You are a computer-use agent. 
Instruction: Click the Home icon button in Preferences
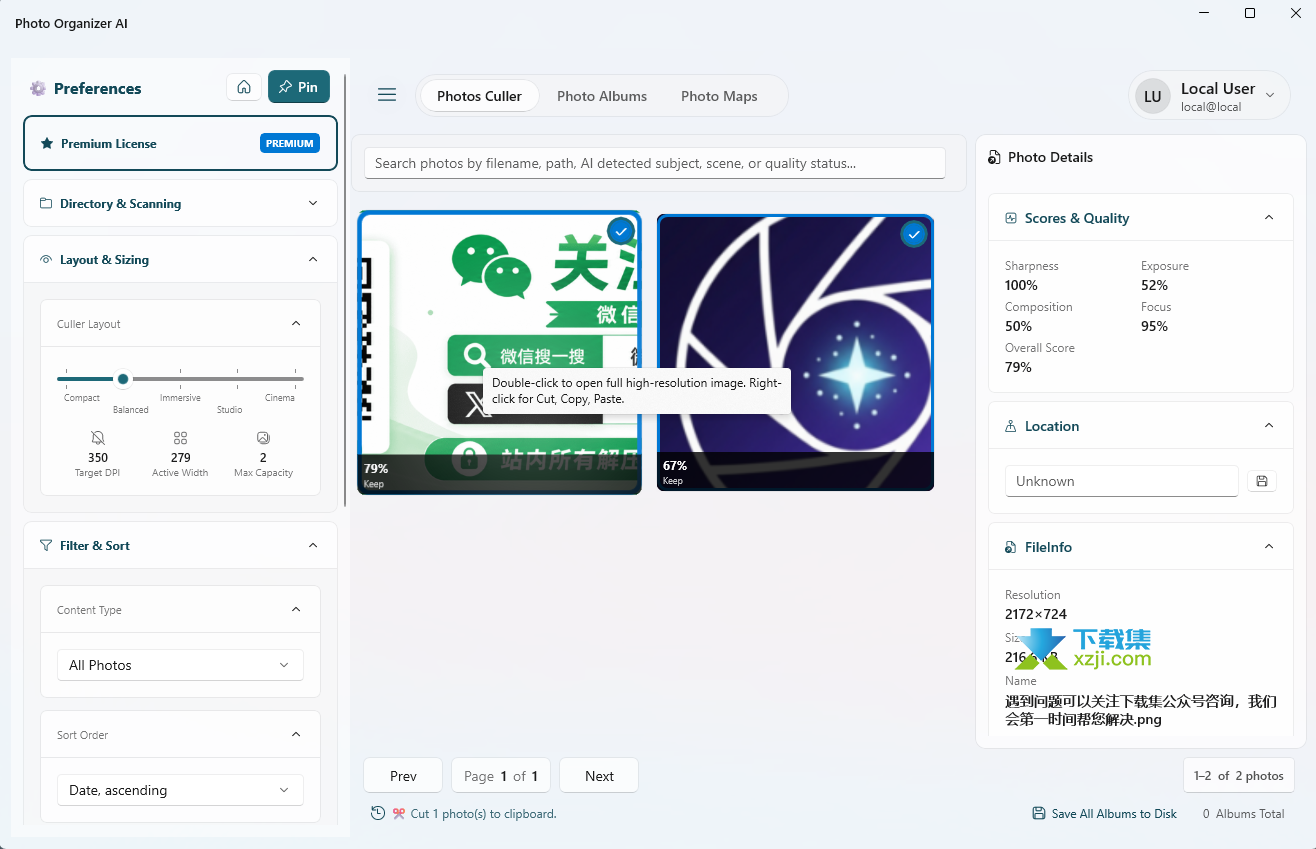coord(244,87)
